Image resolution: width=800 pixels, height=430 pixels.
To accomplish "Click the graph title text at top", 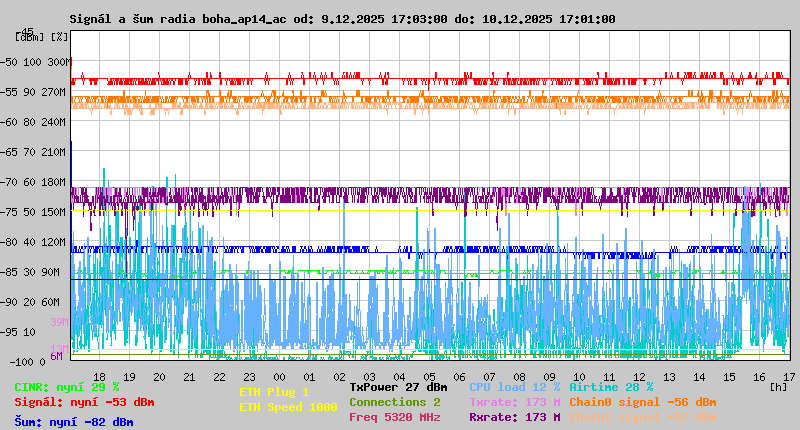I will (342, 19).
